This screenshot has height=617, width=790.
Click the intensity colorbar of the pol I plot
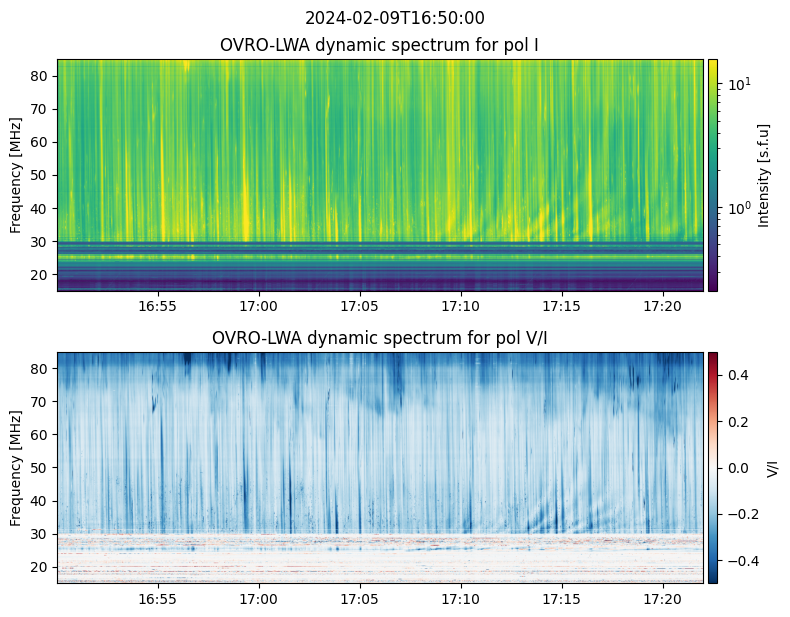tap(713, 175)
